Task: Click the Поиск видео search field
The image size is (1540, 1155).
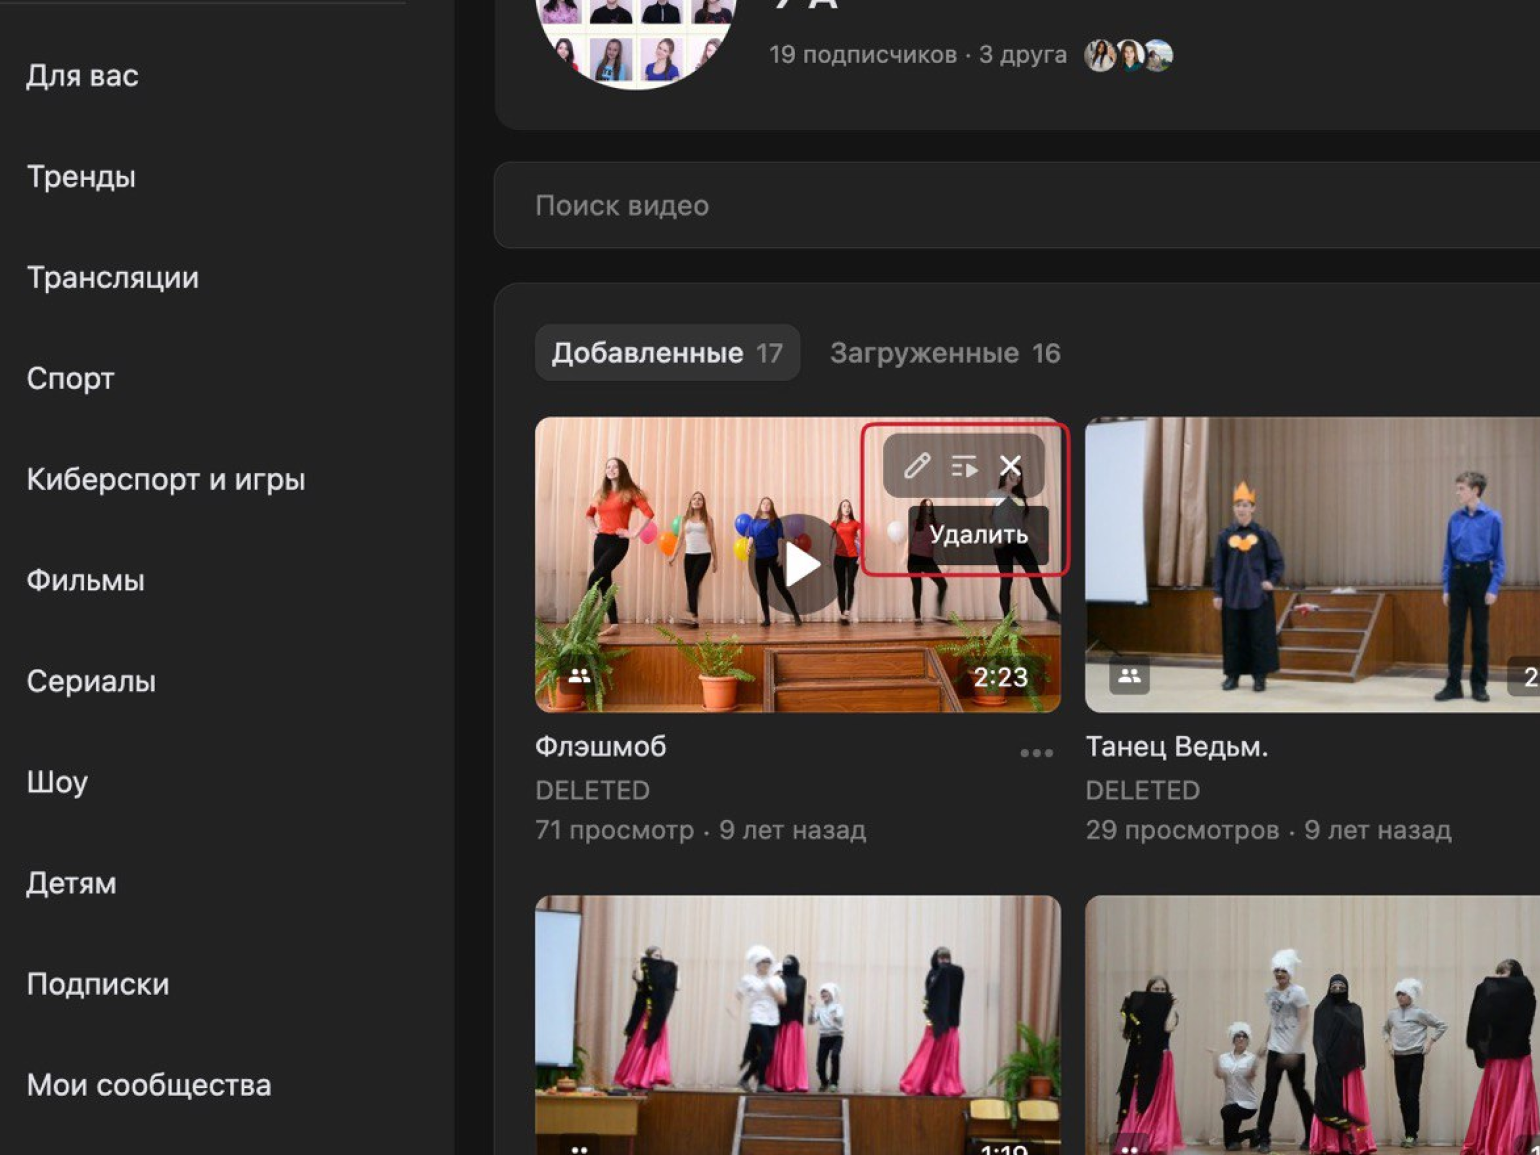Action: point(1017,206)
